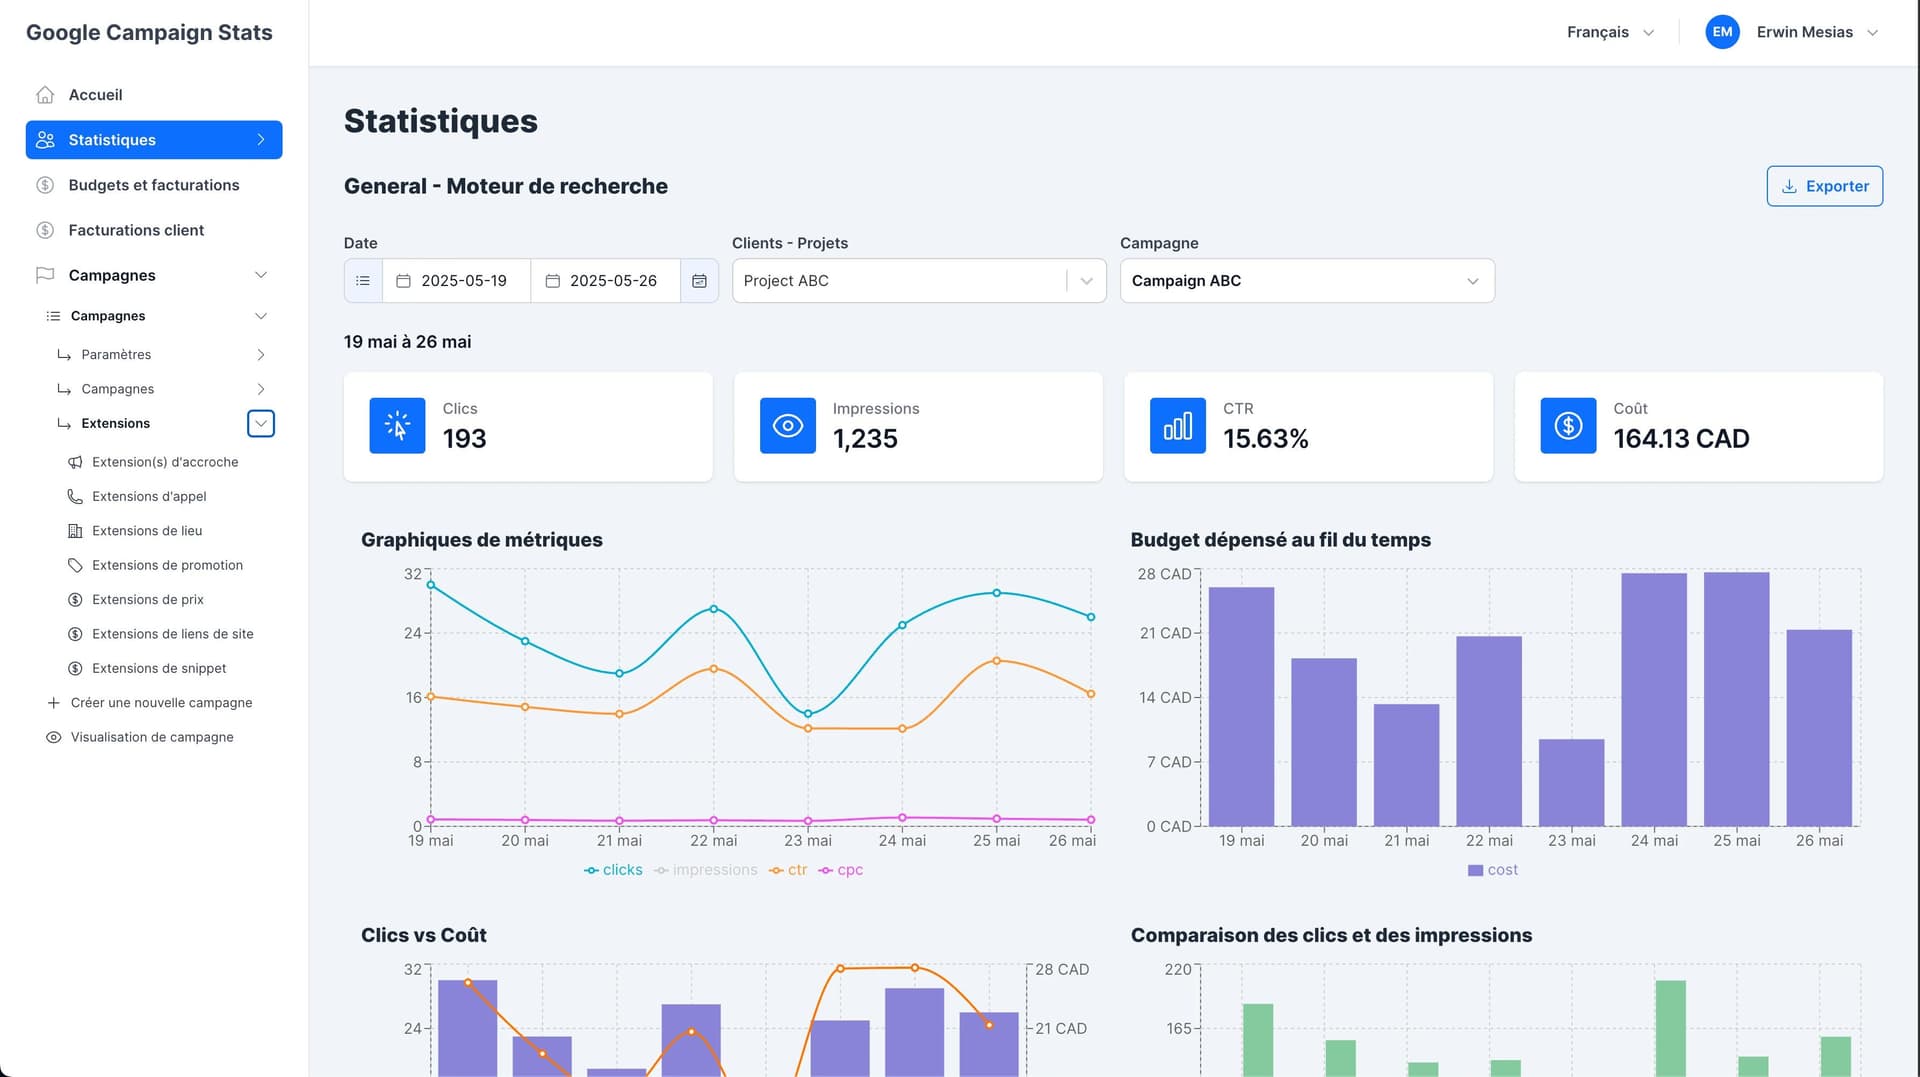
Task: Click the list icon in the Date filter
Action: point(362,281)
